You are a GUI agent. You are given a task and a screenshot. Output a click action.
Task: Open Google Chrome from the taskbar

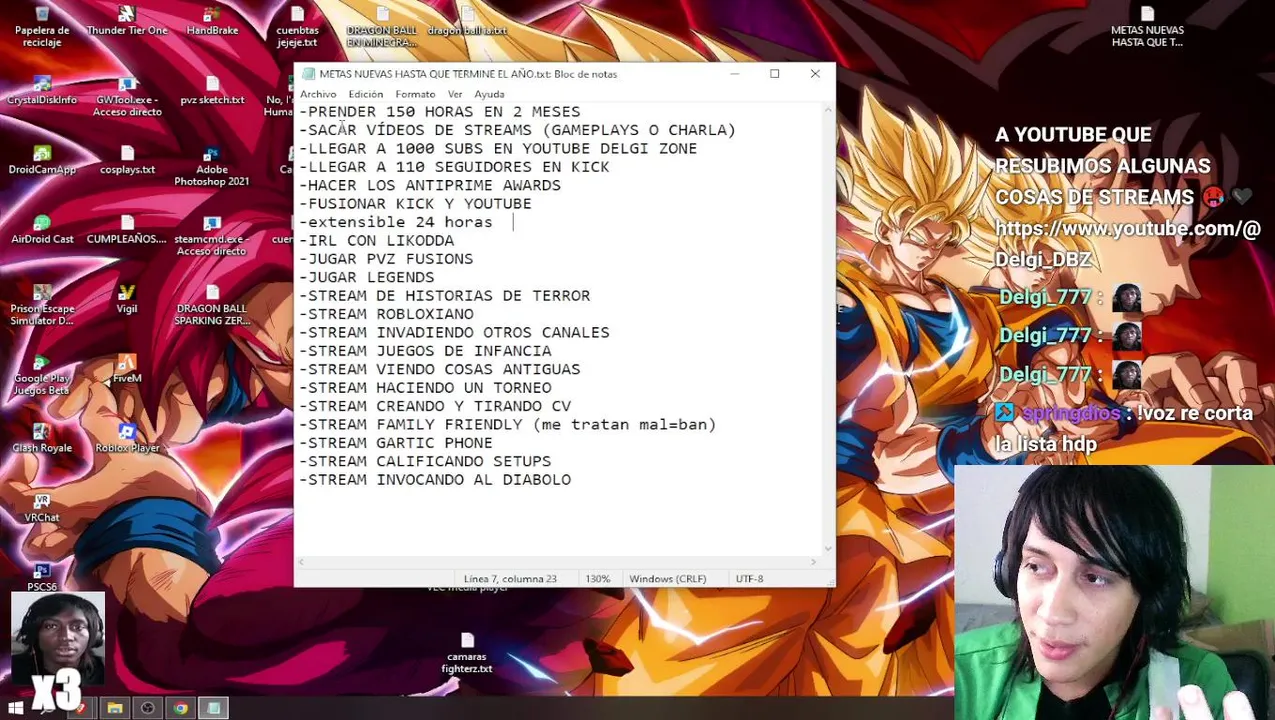pyautogui.click(x=181, y=708)
